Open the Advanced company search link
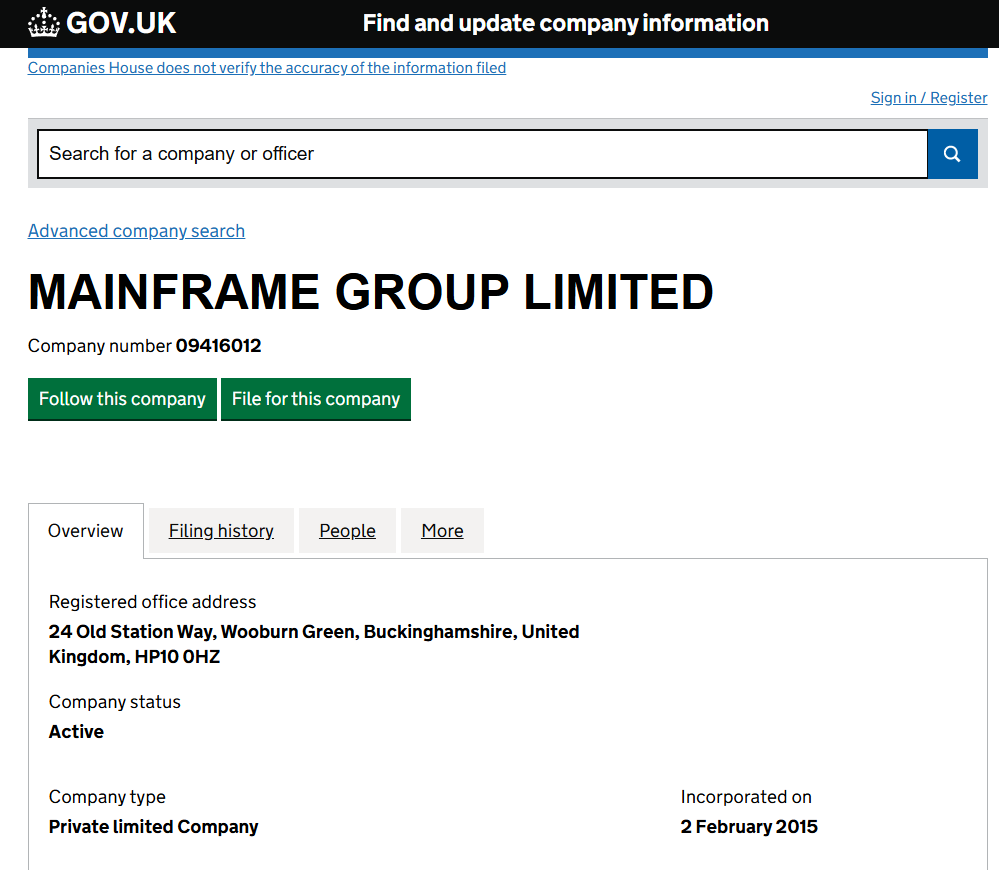Viewport: 999px width, 870px height. pyautogui.click(x=136, y=231)
